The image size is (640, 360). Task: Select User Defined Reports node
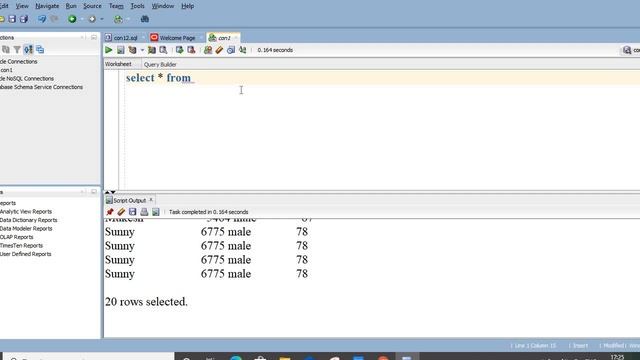pyautogui.click(x=26, y=254)
